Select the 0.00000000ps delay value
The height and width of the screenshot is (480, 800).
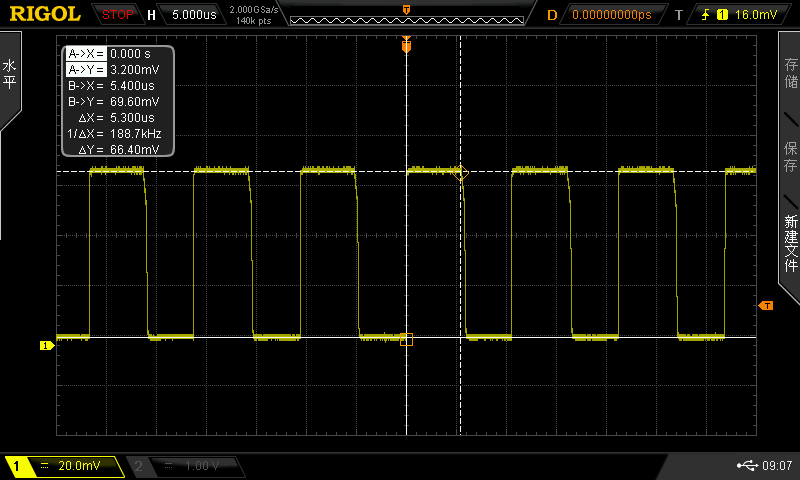click(612, 15)
